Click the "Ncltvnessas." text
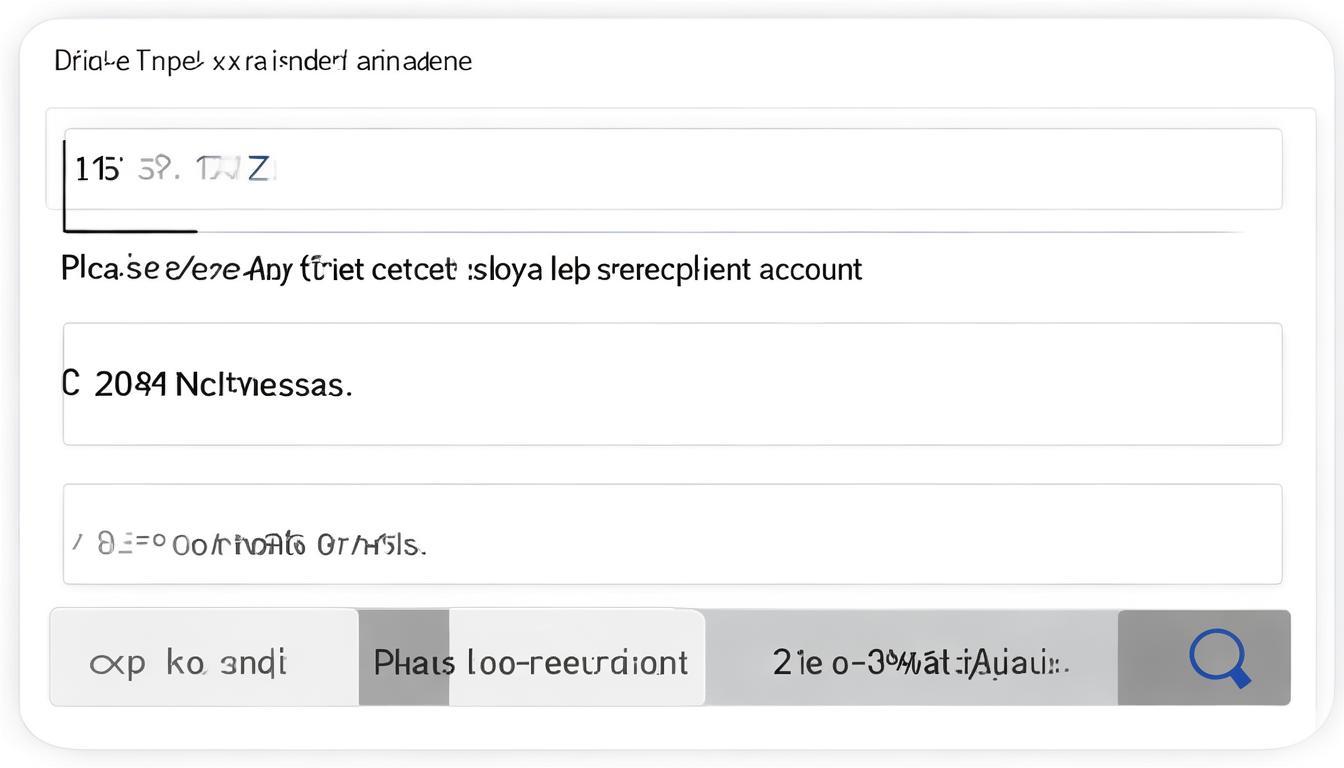This screenshot has height=768, width=1344. tap(263, 384)
